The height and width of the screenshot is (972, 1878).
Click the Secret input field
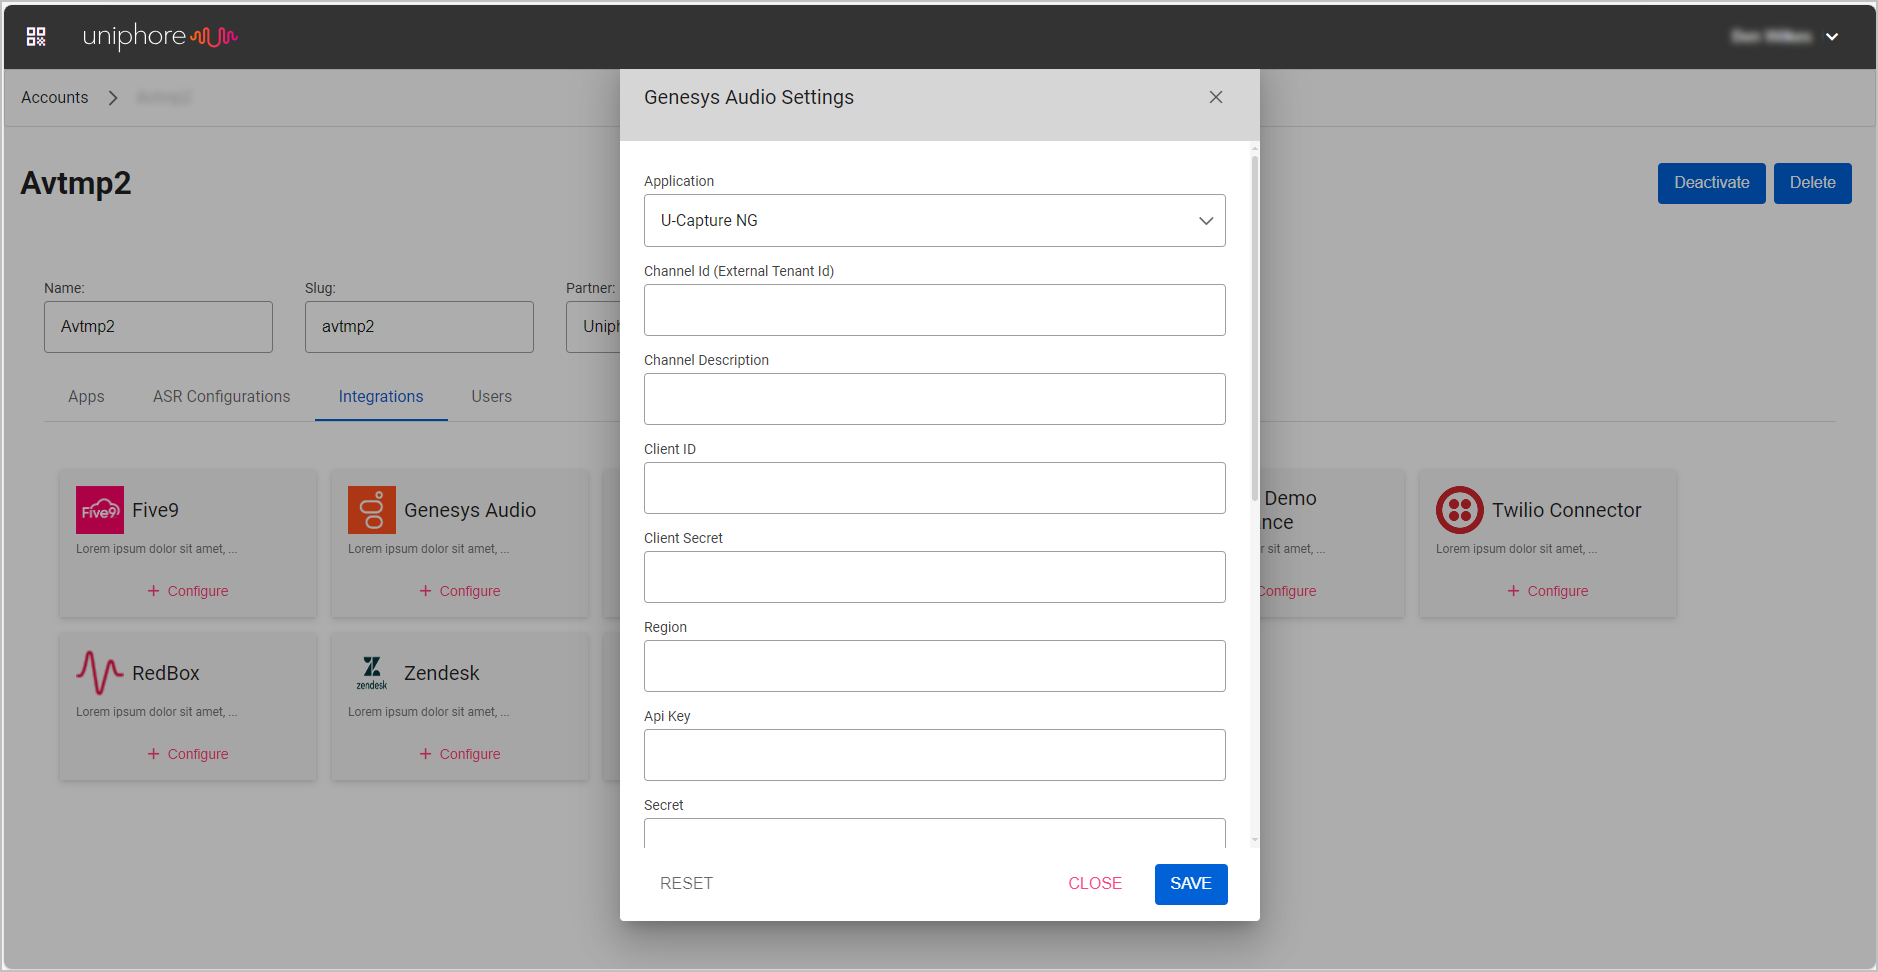coord(935,833)
